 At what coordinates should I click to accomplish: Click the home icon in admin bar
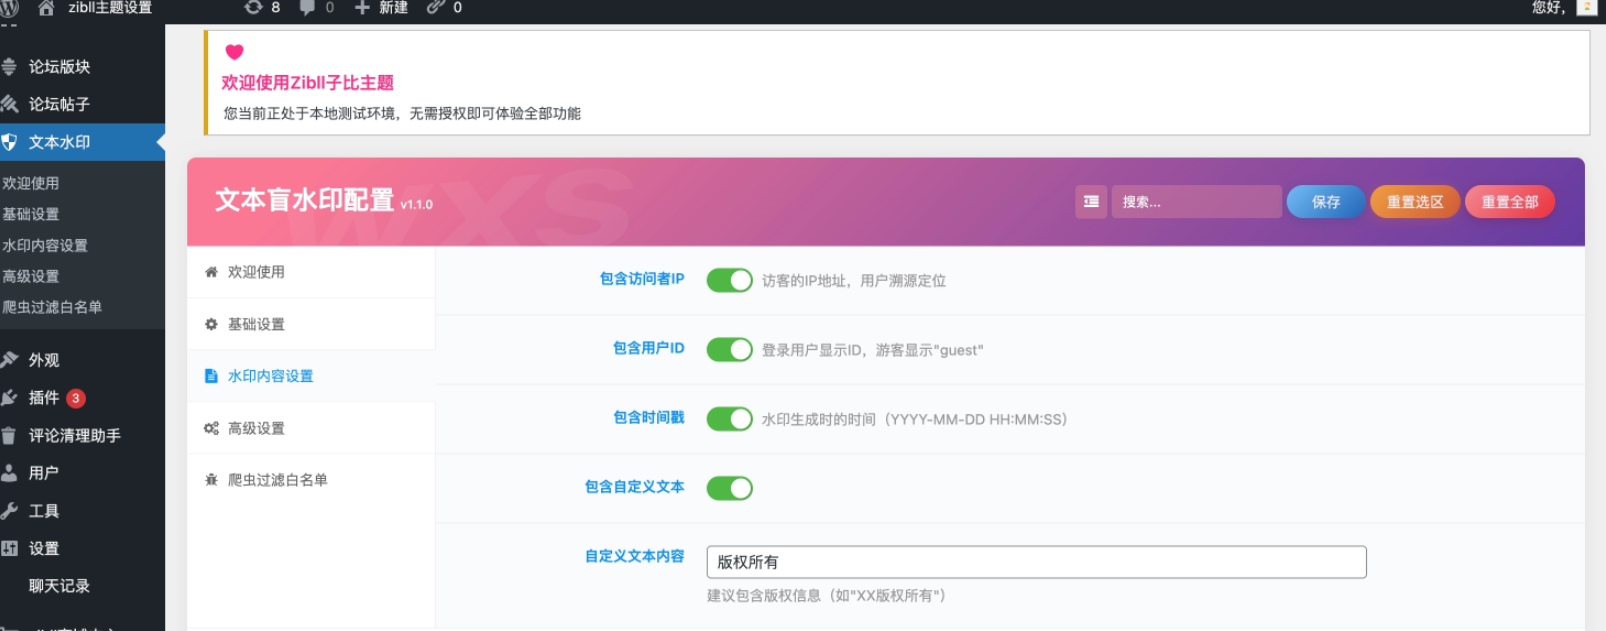[46, 8]
